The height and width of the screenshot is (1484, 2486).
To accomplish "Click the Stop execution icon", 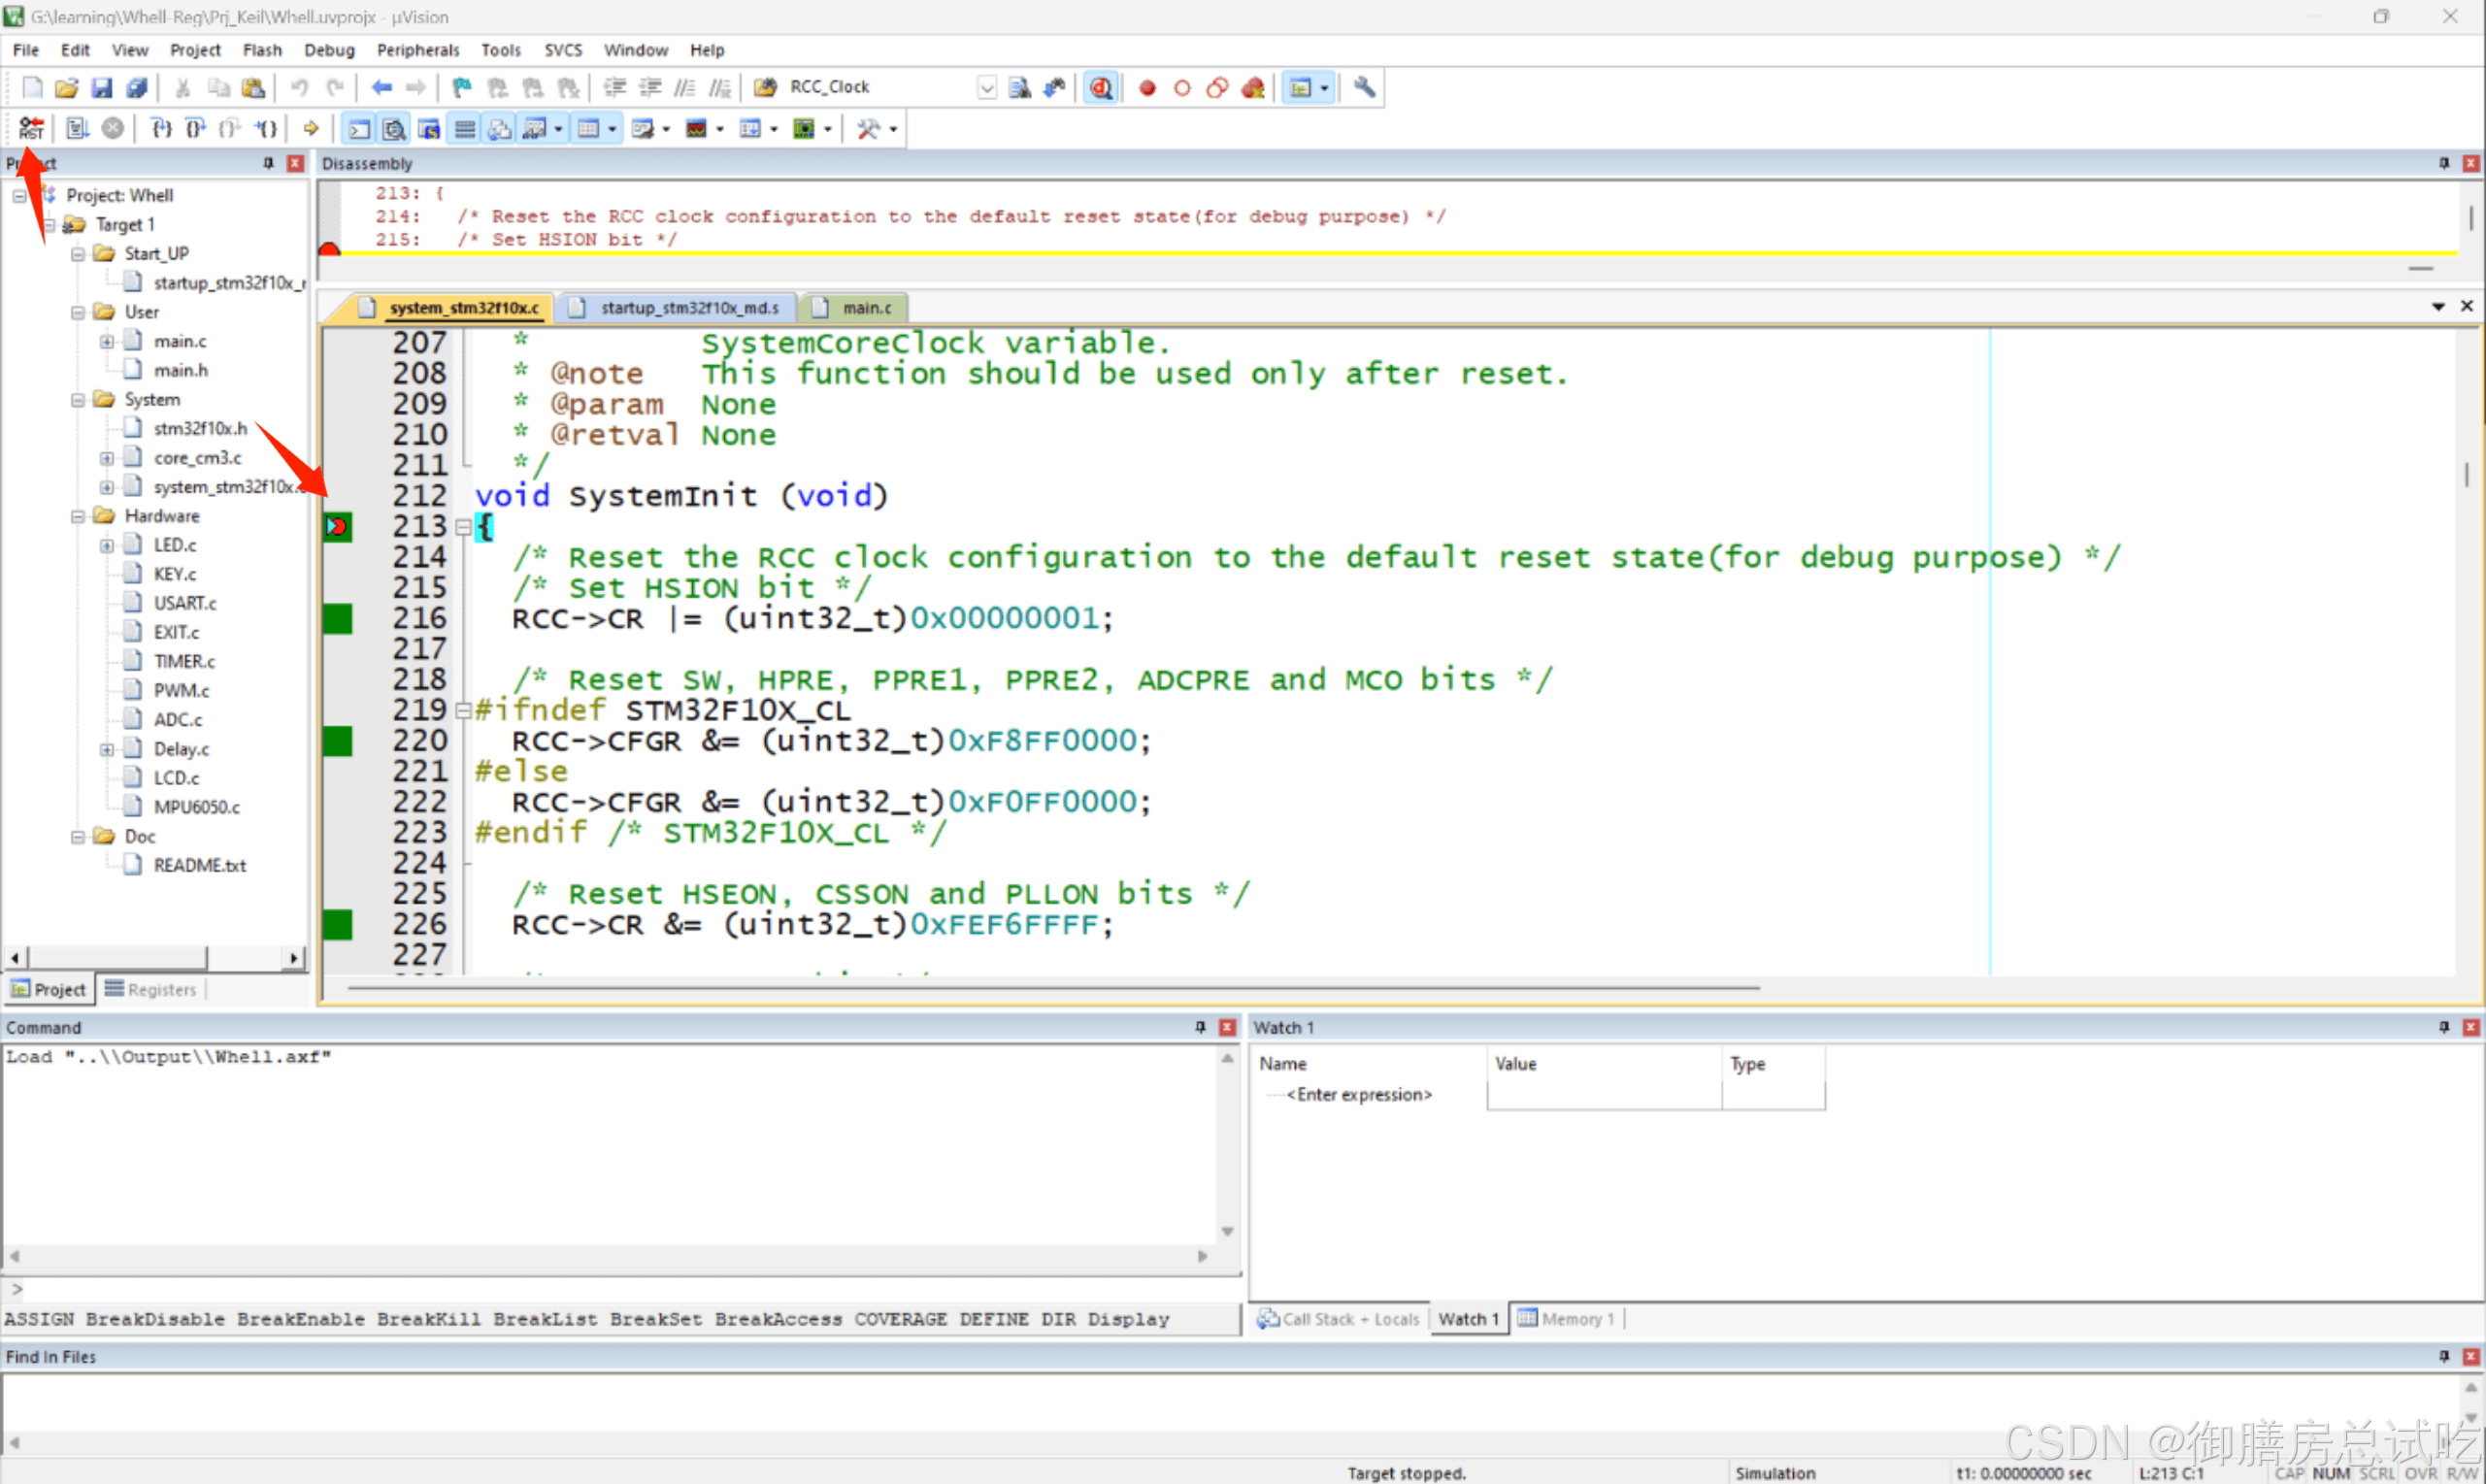I will click(x=113, y=128).
